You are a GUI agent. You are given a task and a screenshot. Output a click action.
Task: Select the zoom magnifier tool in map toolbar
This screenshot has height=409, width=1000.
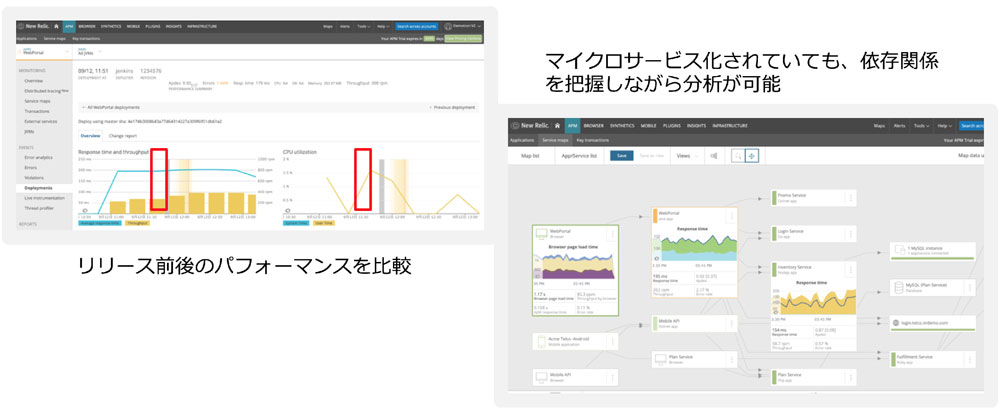tap(738, 156)
